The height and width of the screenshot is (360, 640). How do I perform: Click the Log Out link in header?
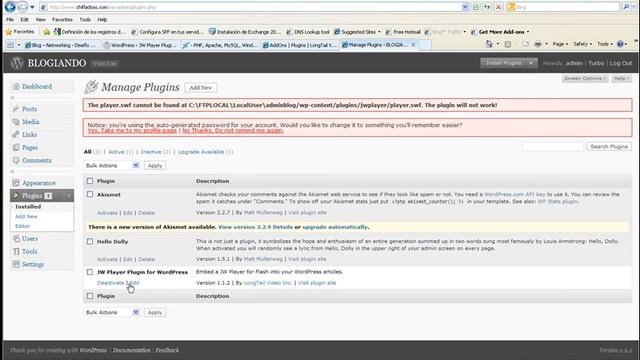[620, 63]
